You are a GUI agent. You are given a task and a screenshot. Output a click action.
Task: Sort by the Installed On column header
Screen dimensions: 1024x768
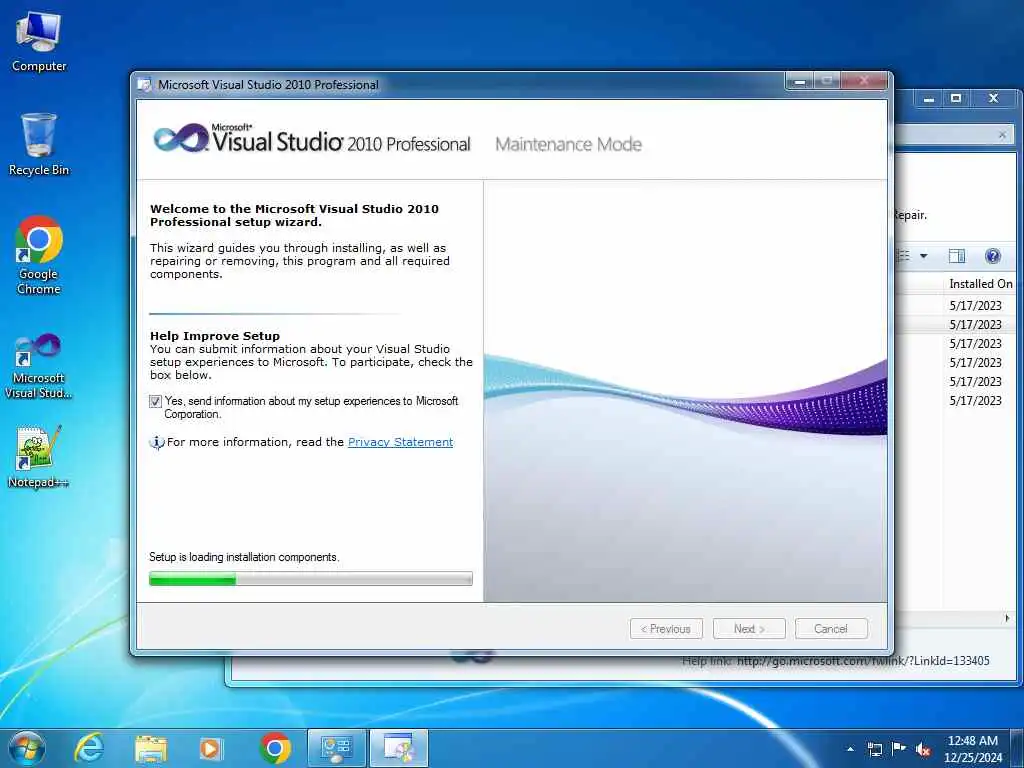[x=980, y=284]
